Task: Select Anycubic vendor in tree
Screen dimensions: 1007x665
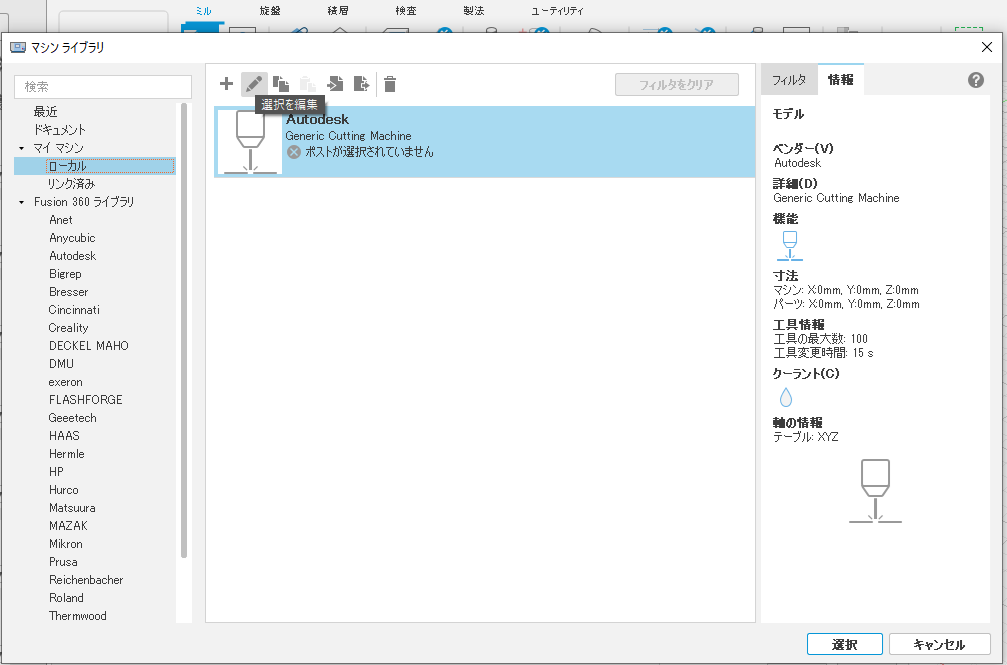Action: click(72, 238)
